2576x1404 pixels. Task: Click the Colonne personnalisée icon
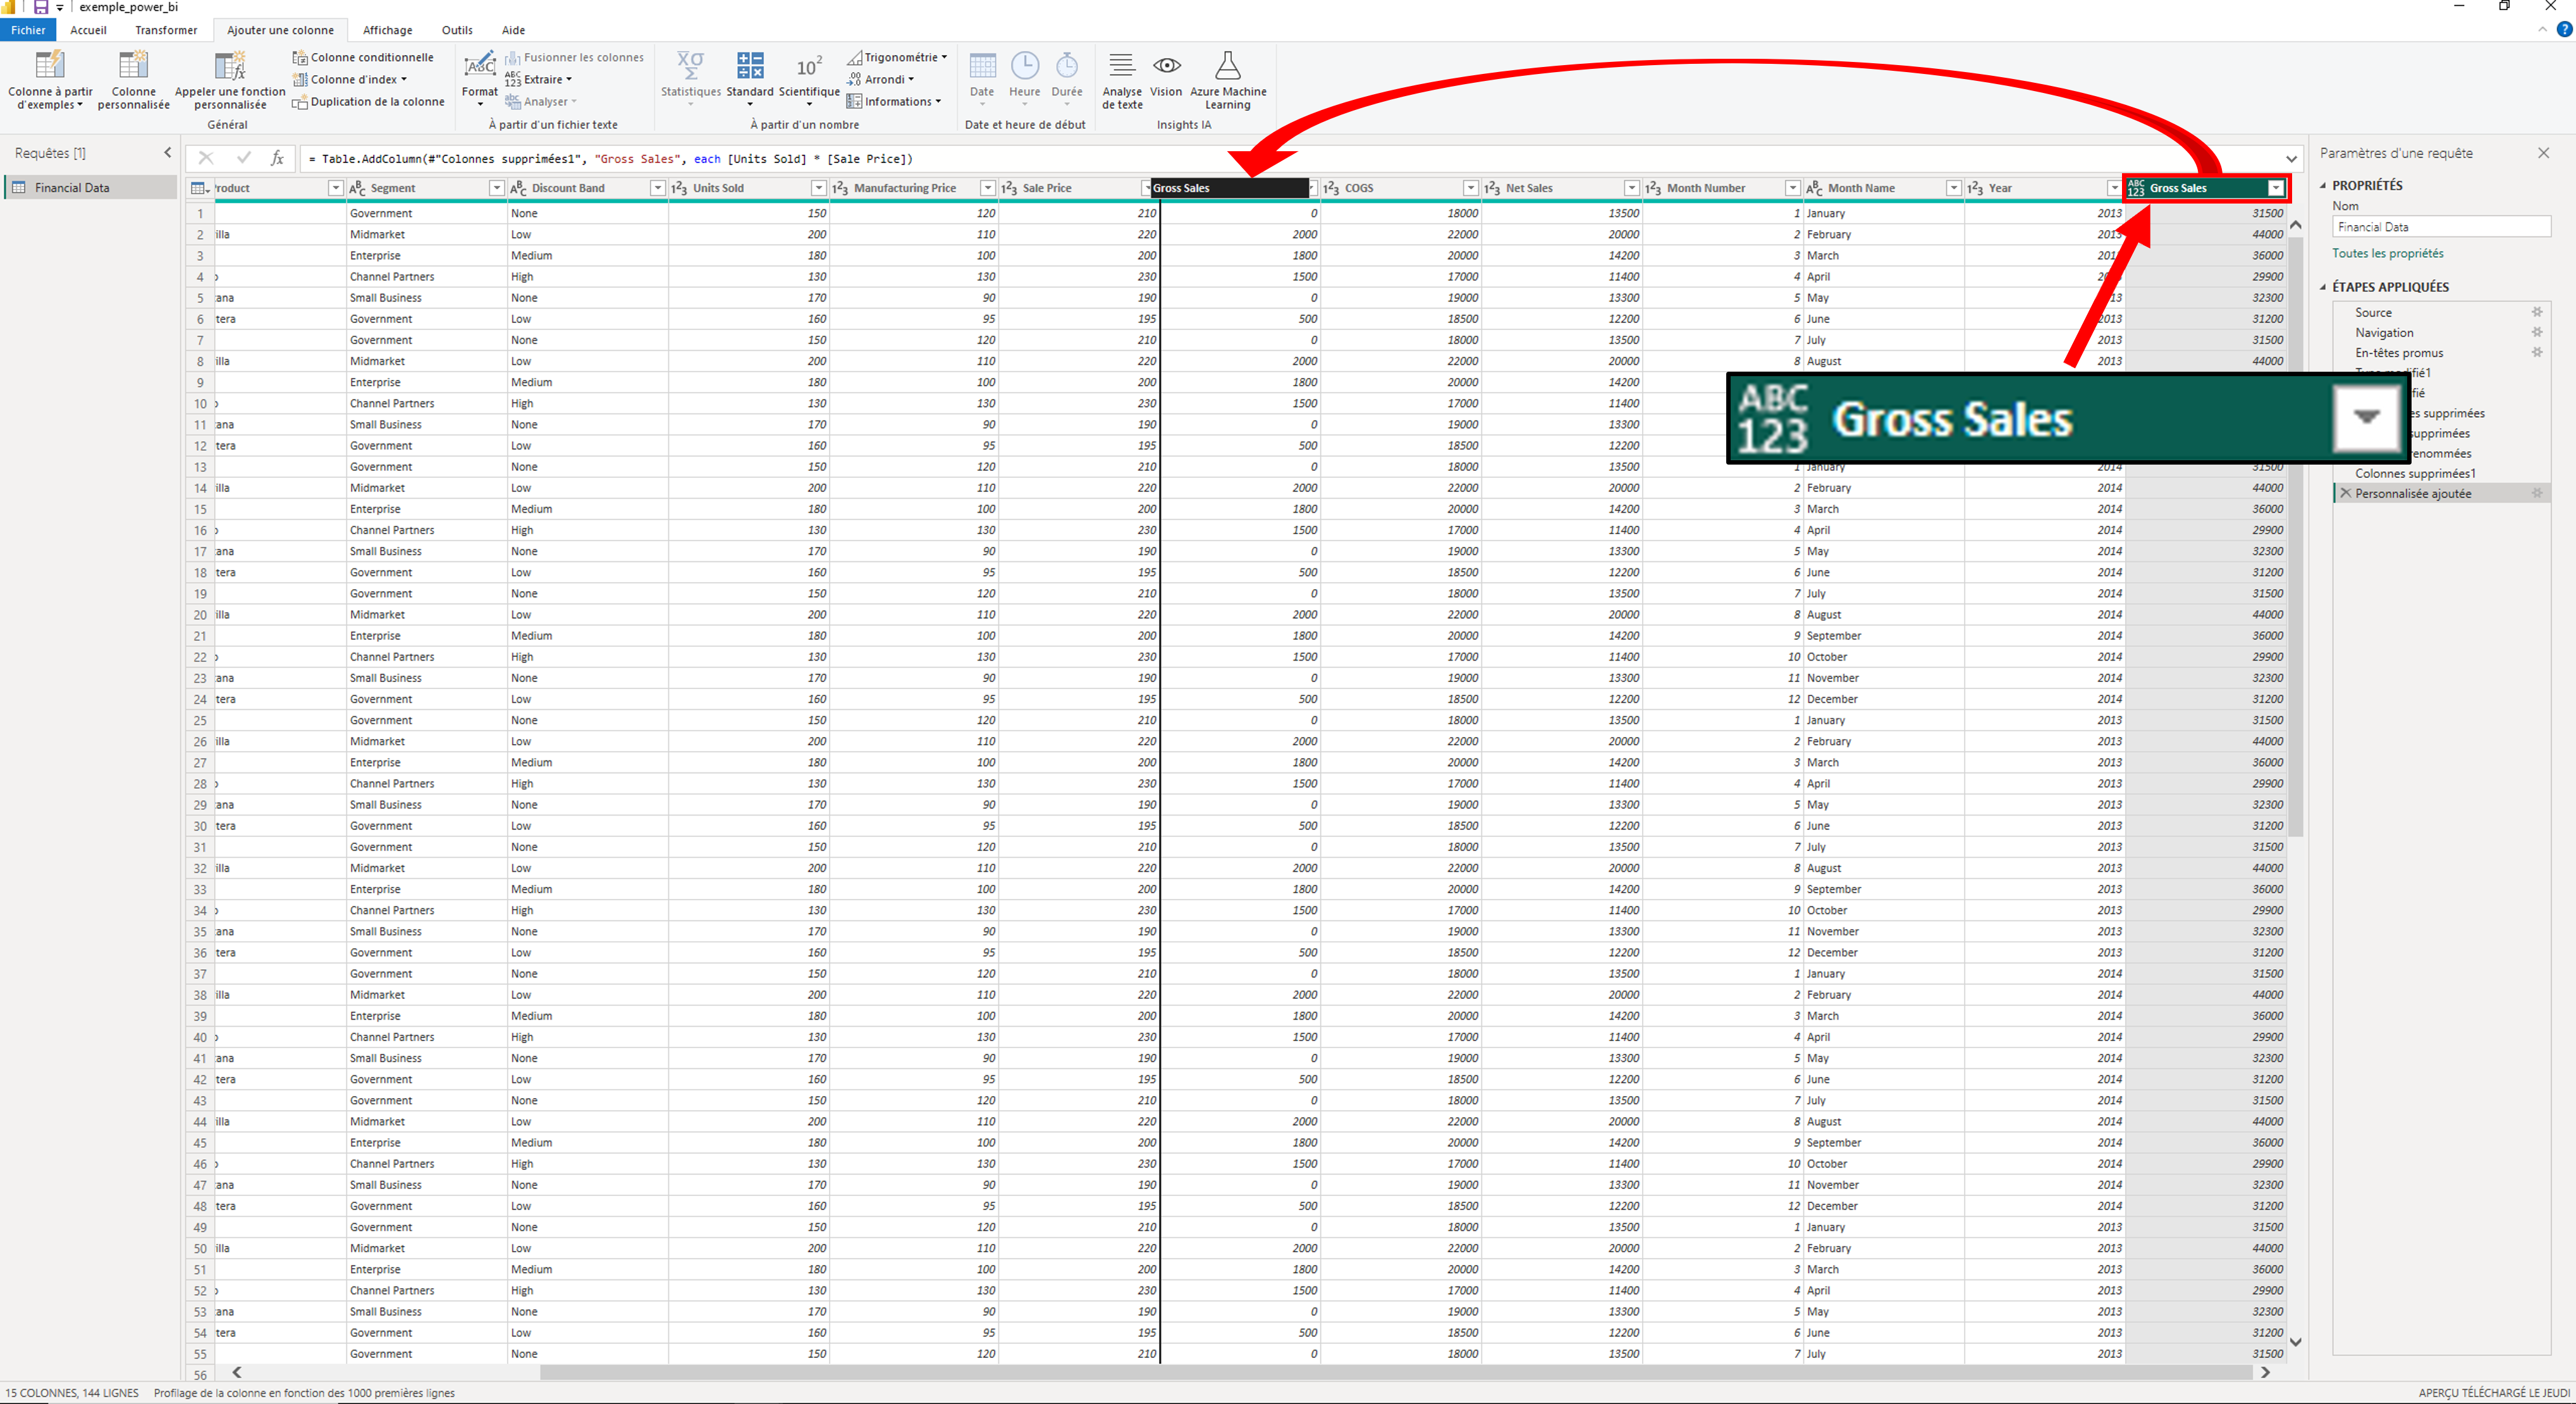(133, 66)
